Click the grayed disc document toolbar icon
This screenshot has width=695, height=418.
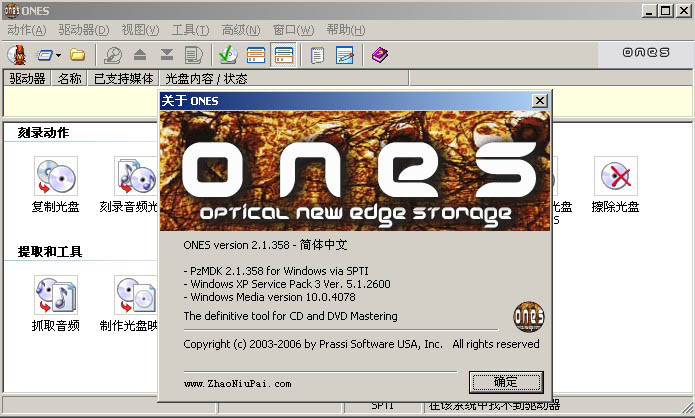pos(194,55)
